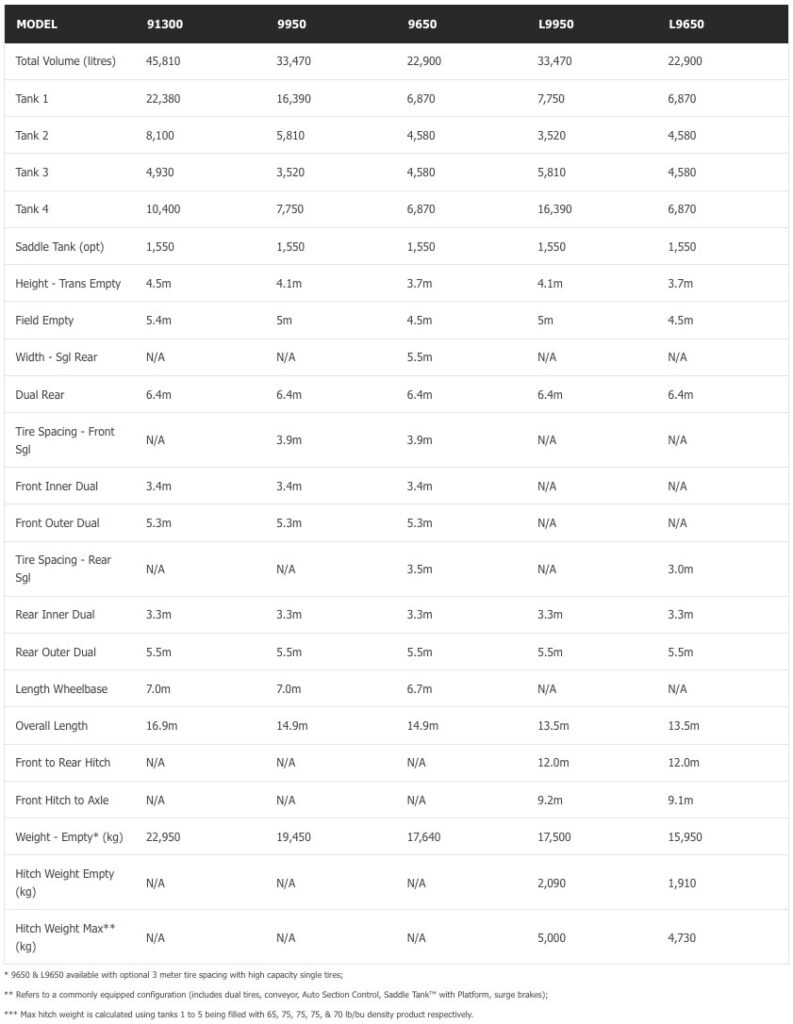Click the max hitch weight calculation footnote
The width and height of the screenshot is (793, 1024).
pos(239,1015)
